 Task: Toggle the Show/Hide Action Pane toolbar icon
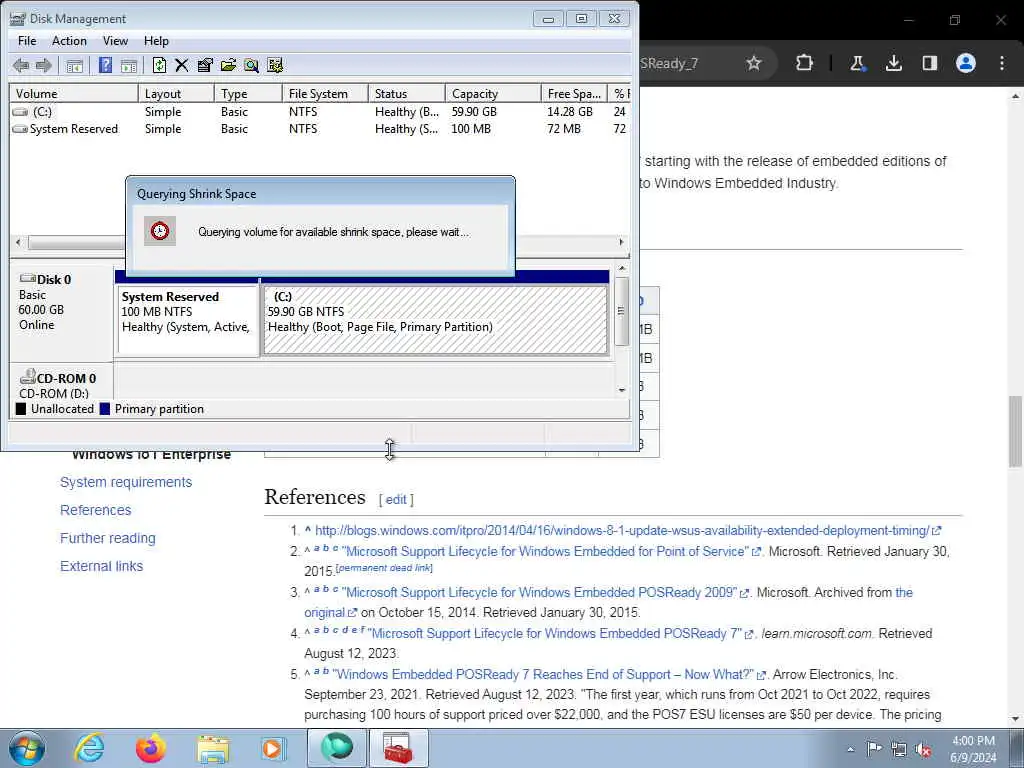(129, 65)
